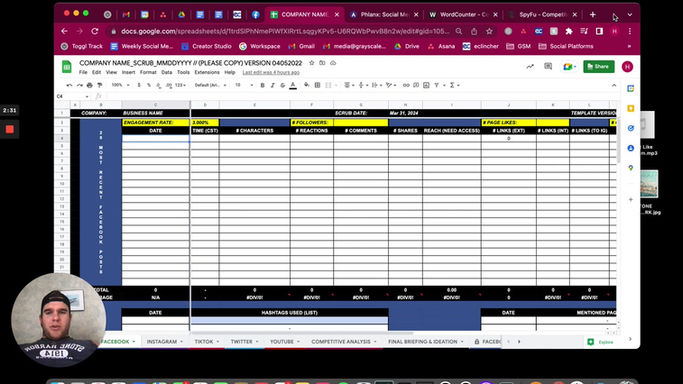Open Chrome Extensions puzzle icon
The height and width of the screenshot is (384, 683).
(569, 31)
